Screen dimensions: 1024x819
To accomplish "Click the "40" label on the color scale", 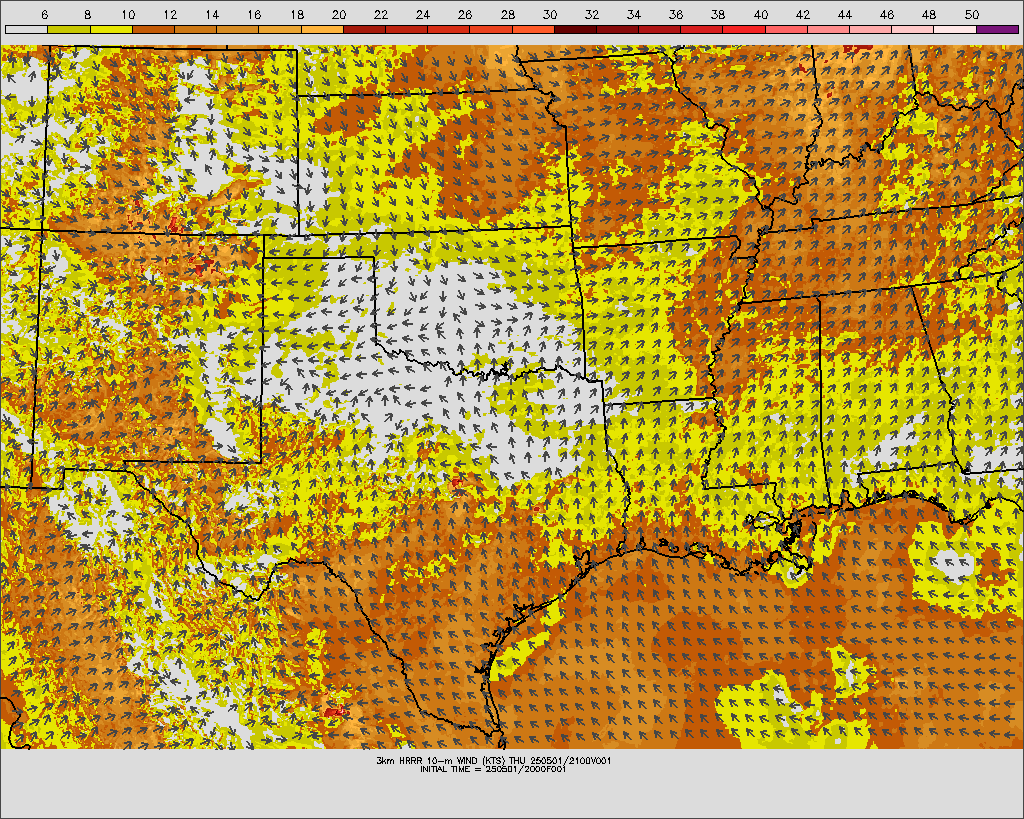I will pyautogui.click(x=760, y=14).
